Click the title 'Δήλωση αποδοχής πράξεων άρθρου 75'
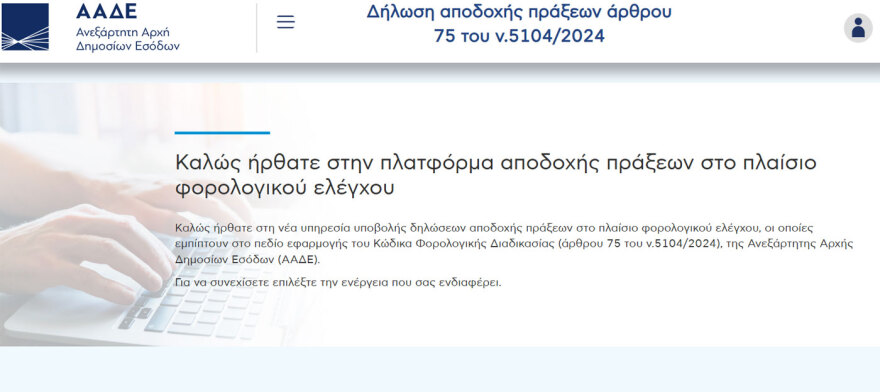 (519, 24)
